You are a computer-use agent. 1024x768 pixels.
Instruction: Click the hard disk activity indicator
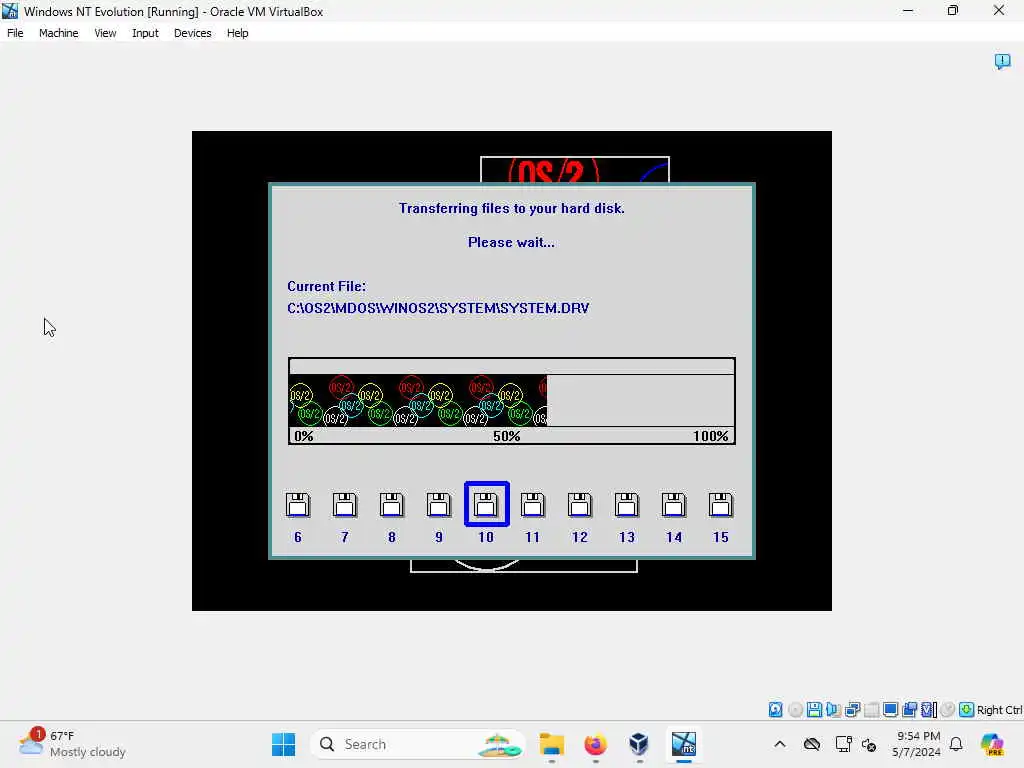[775, 710]
